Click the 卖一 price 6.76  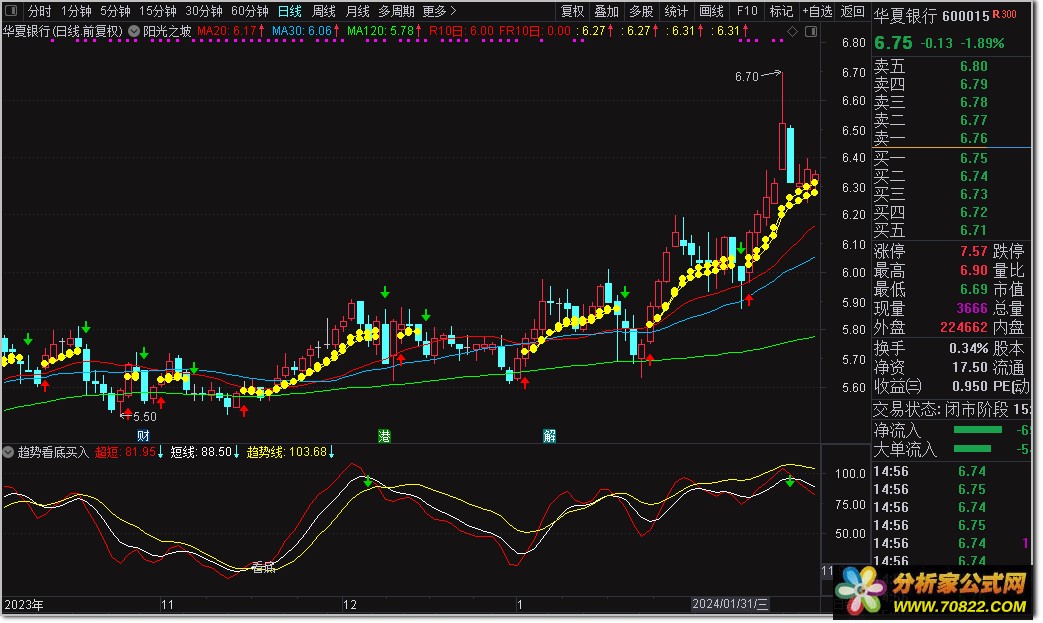pos(973,138)
